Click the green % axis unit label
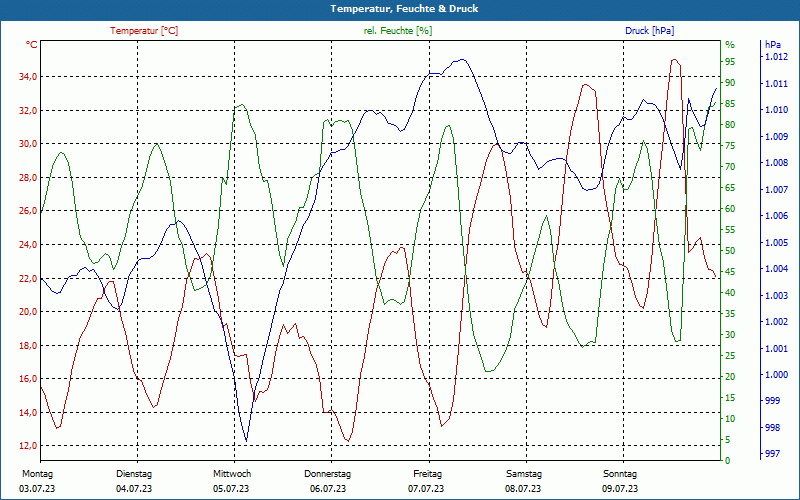This screenshot has width=800, height=500. point(730,45)
